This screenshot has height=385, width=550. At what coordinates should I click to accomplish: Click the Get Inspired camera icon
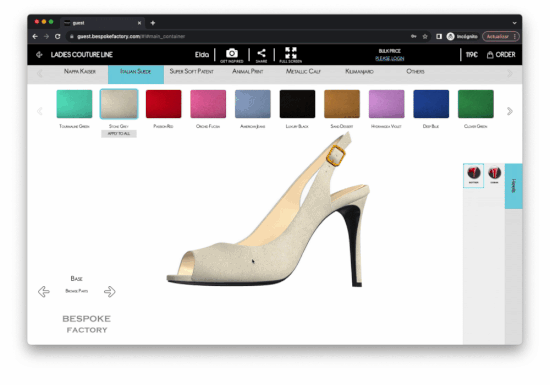click(x=232, y=53)
